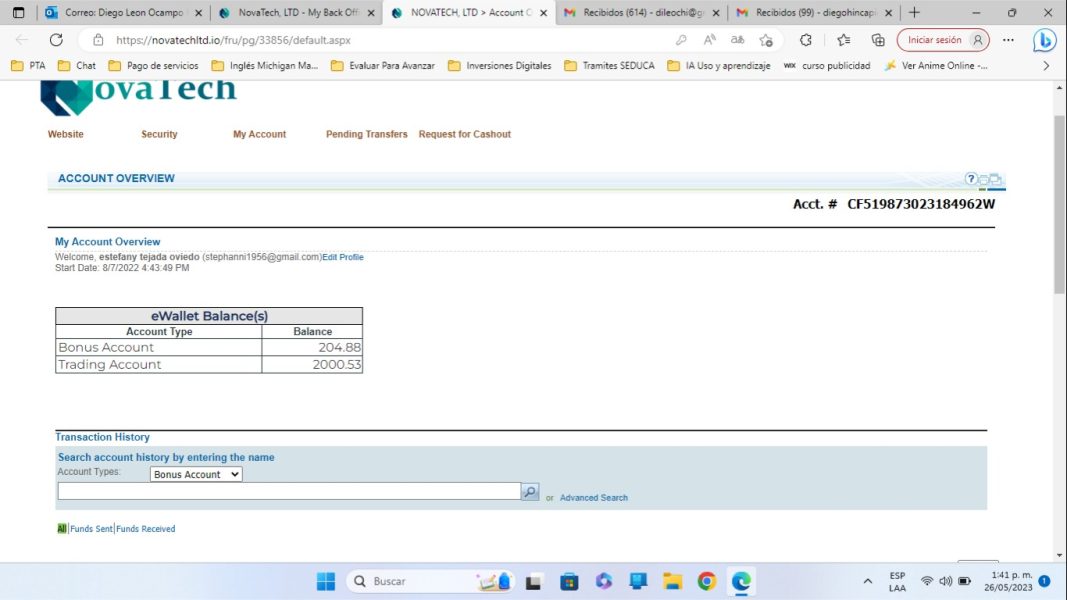Open the saved password key icon

pyautogui.click(x=681, y=40)
